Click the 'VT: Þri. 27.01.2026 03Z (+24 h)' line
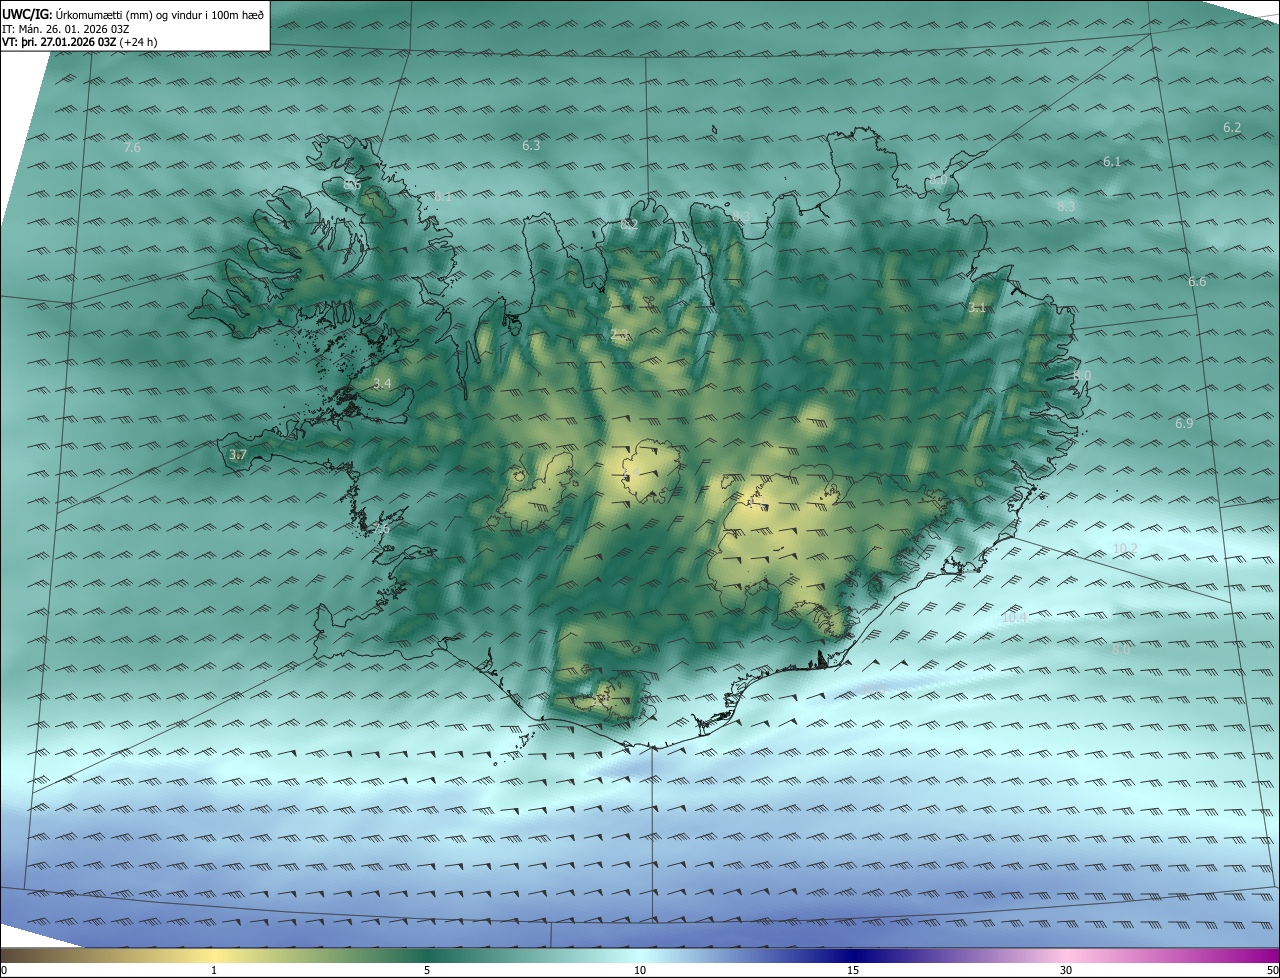The height and width of the screenshot is (978, 1280). 80,42
